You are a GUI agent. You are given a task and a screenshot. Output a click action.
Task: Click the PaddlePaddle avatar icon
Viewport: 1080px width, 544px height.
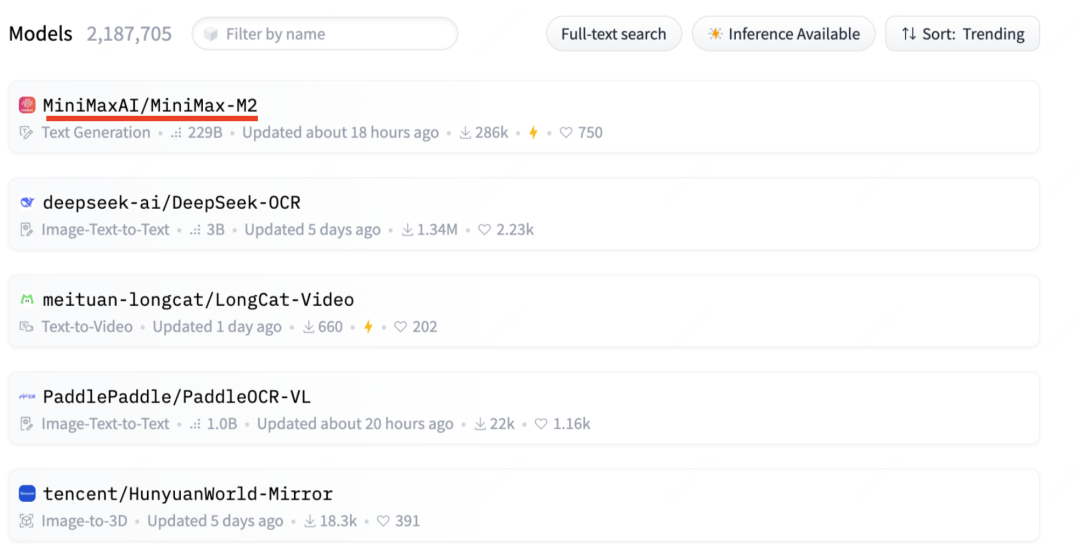pos(27,397)
